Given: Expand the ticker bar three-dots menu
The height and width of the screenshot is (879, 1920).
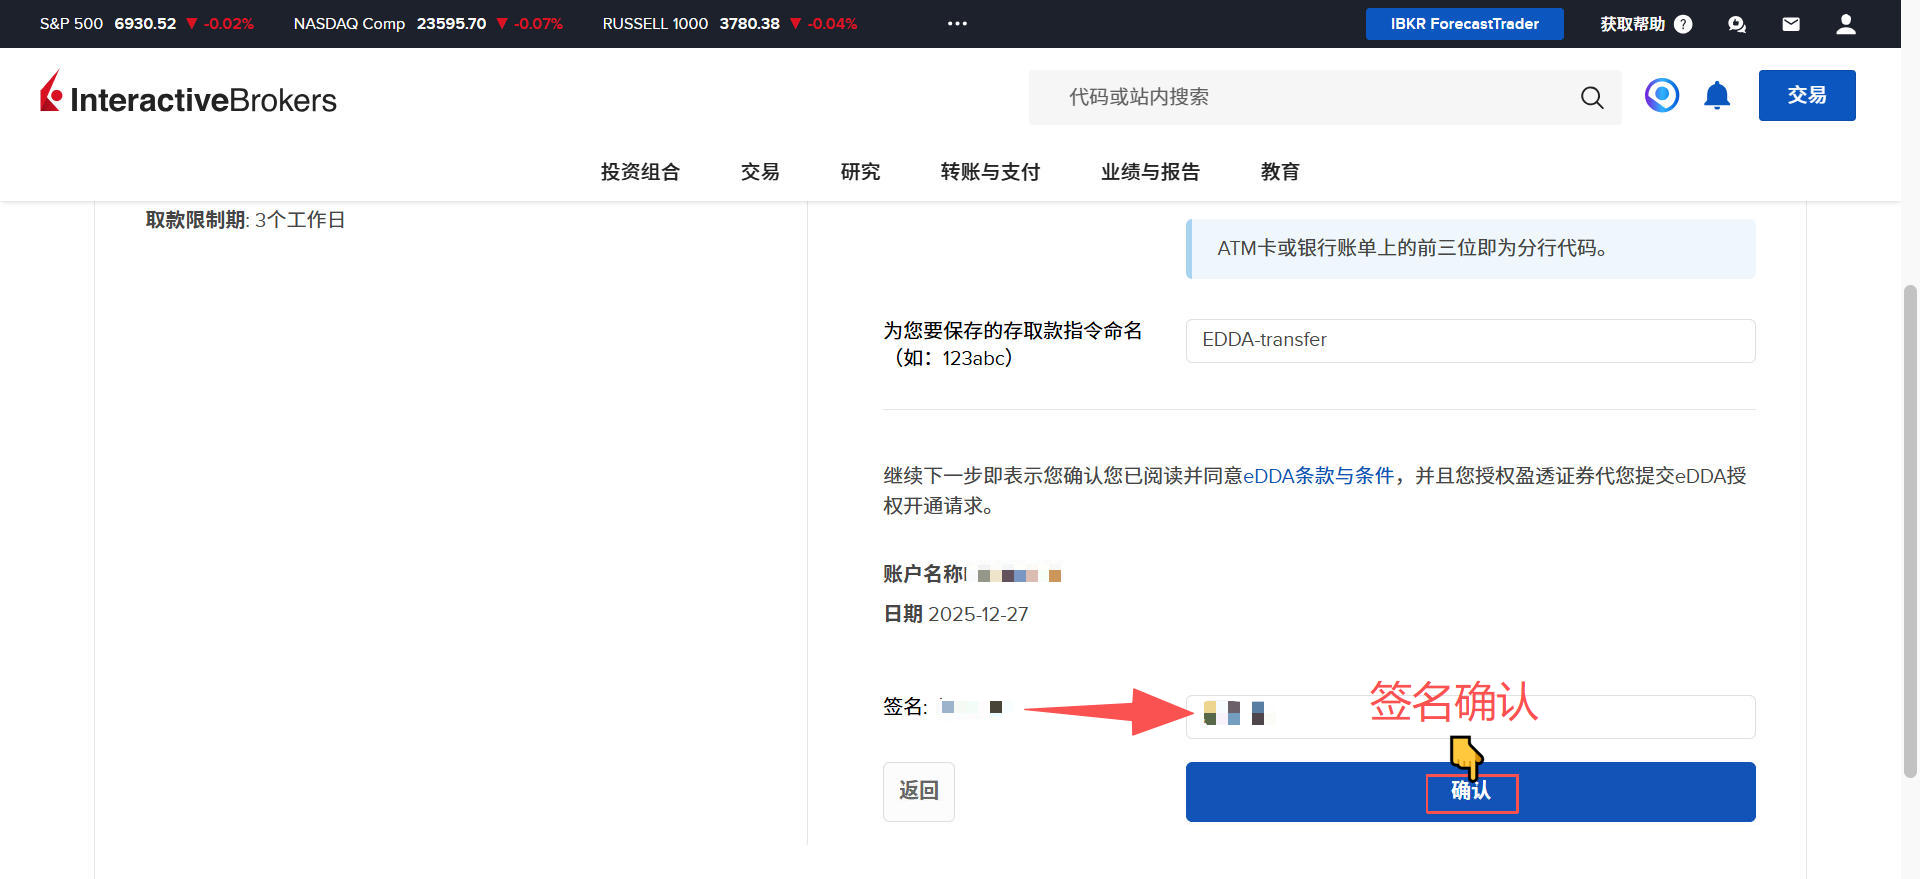Looking at the screenshot, I should pyautogui.click(x=957, y=24).
